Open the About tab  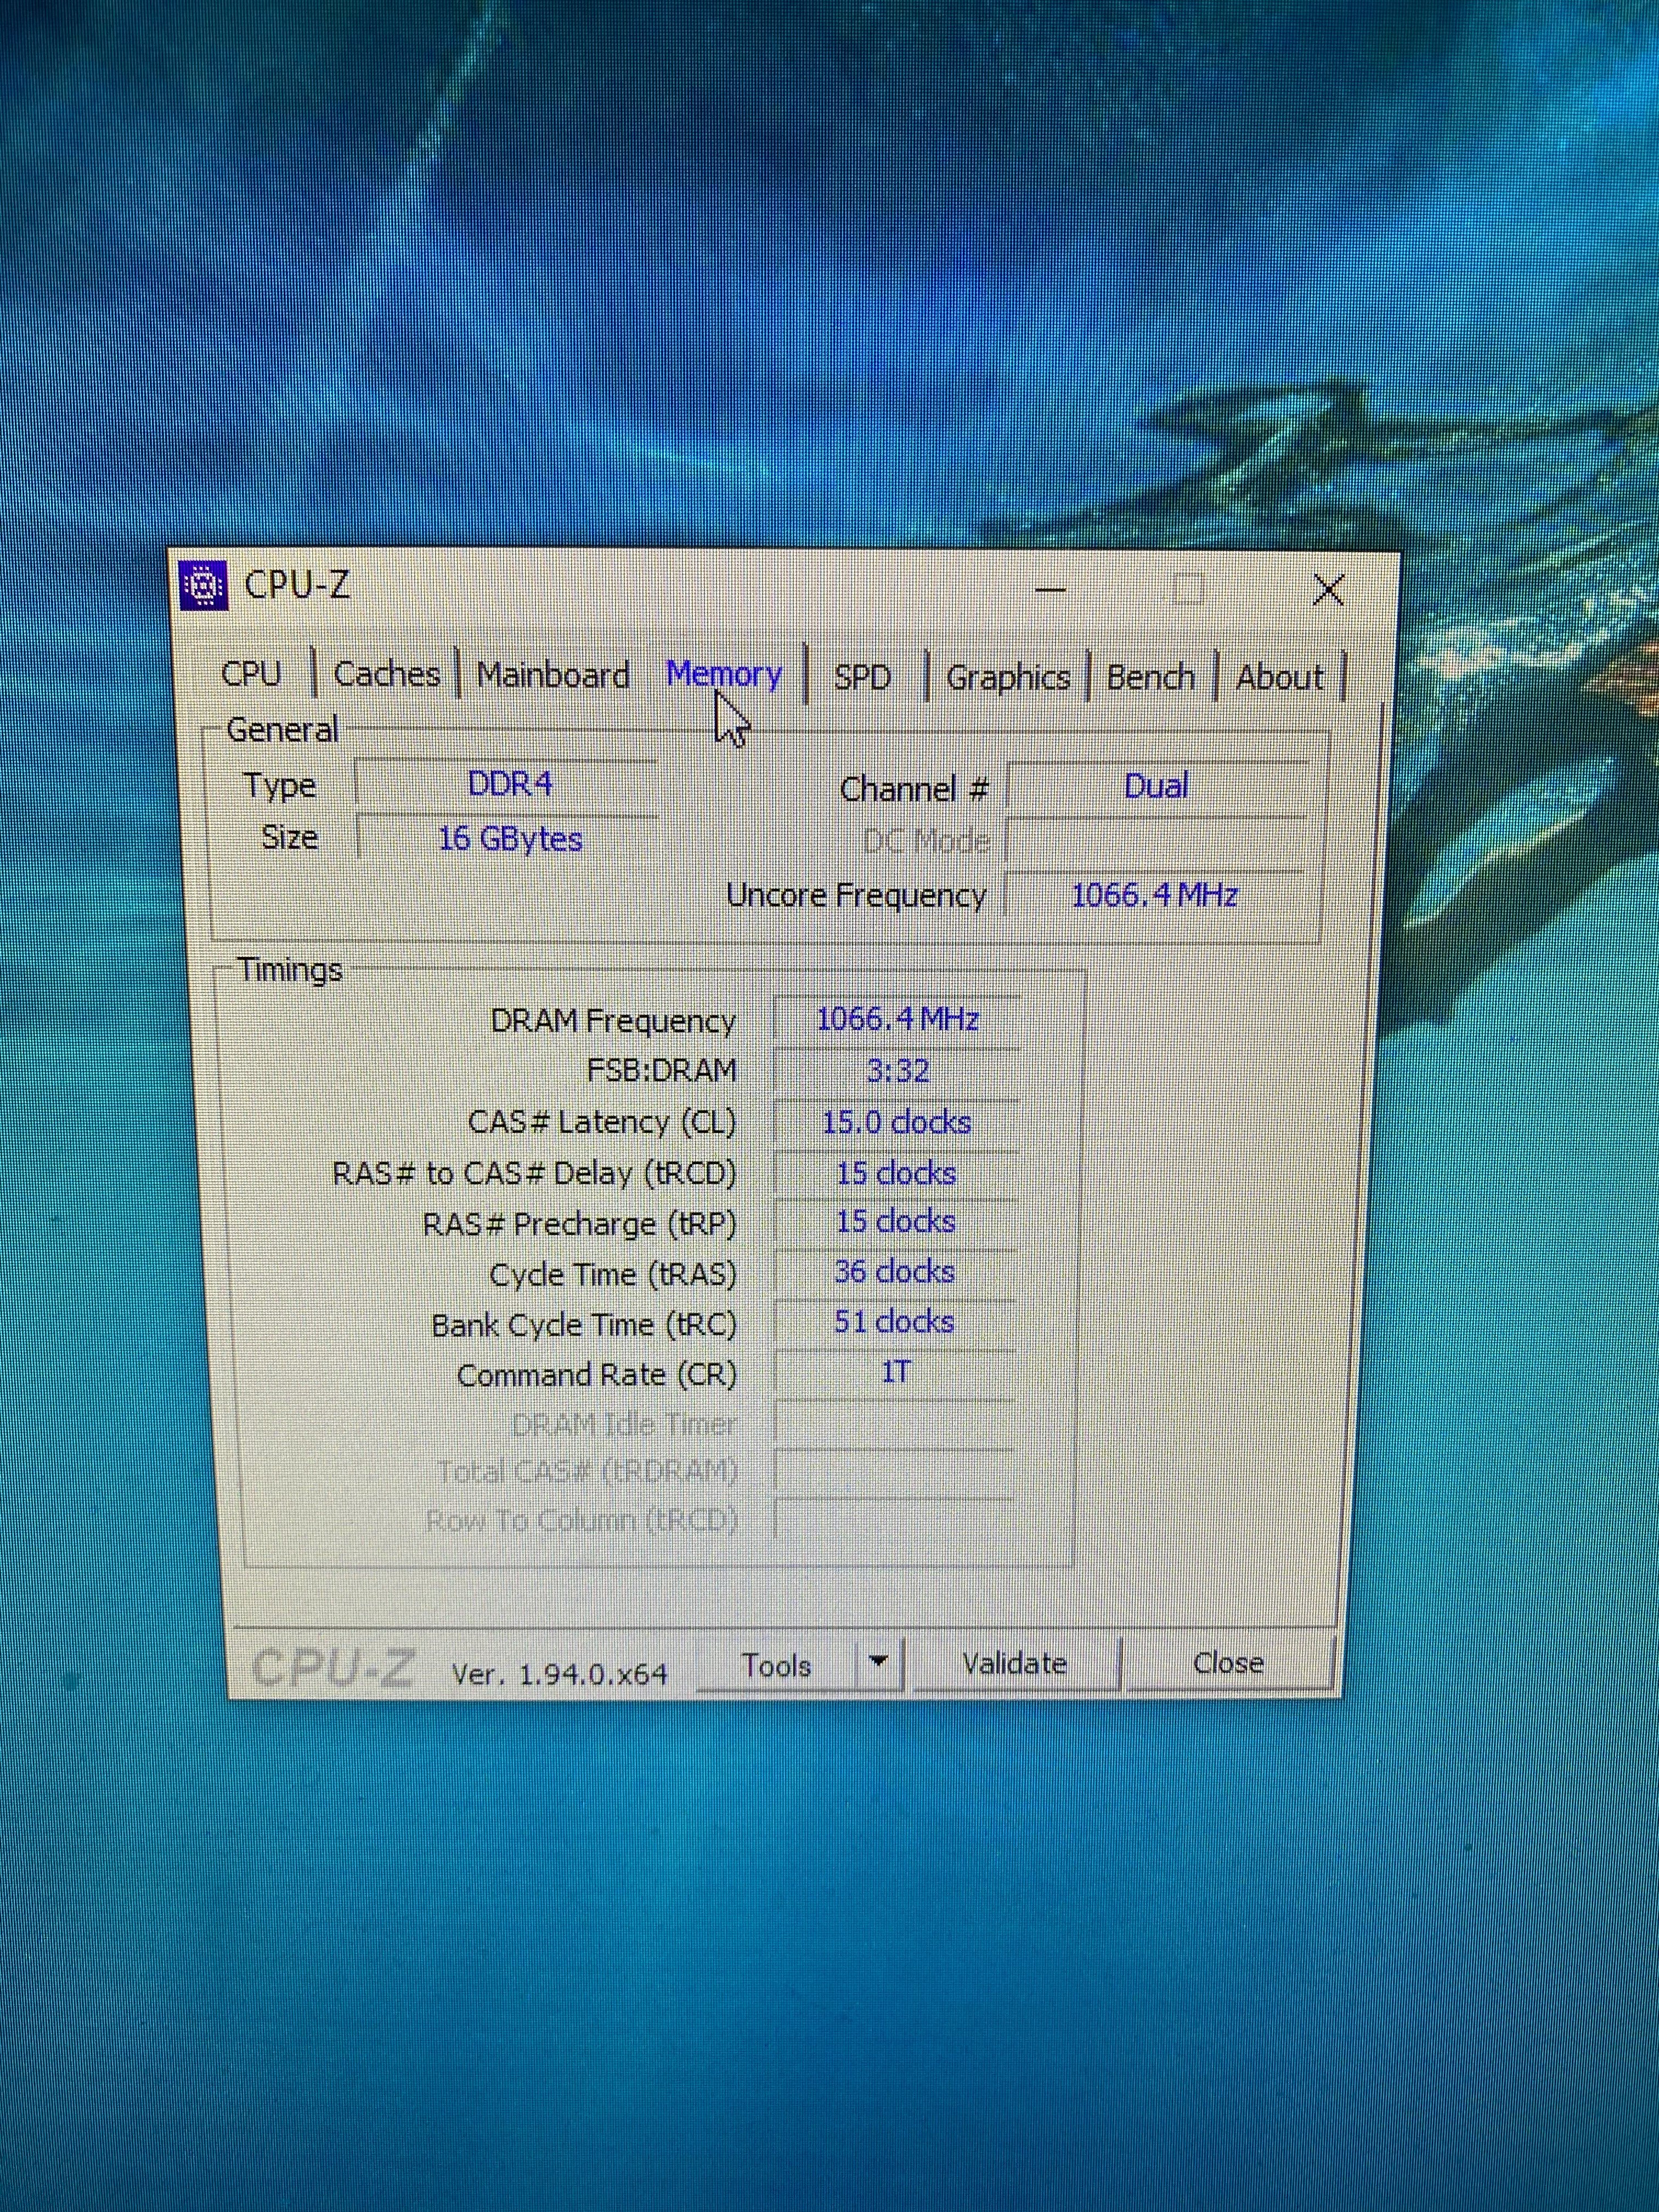coord(1279,678)
